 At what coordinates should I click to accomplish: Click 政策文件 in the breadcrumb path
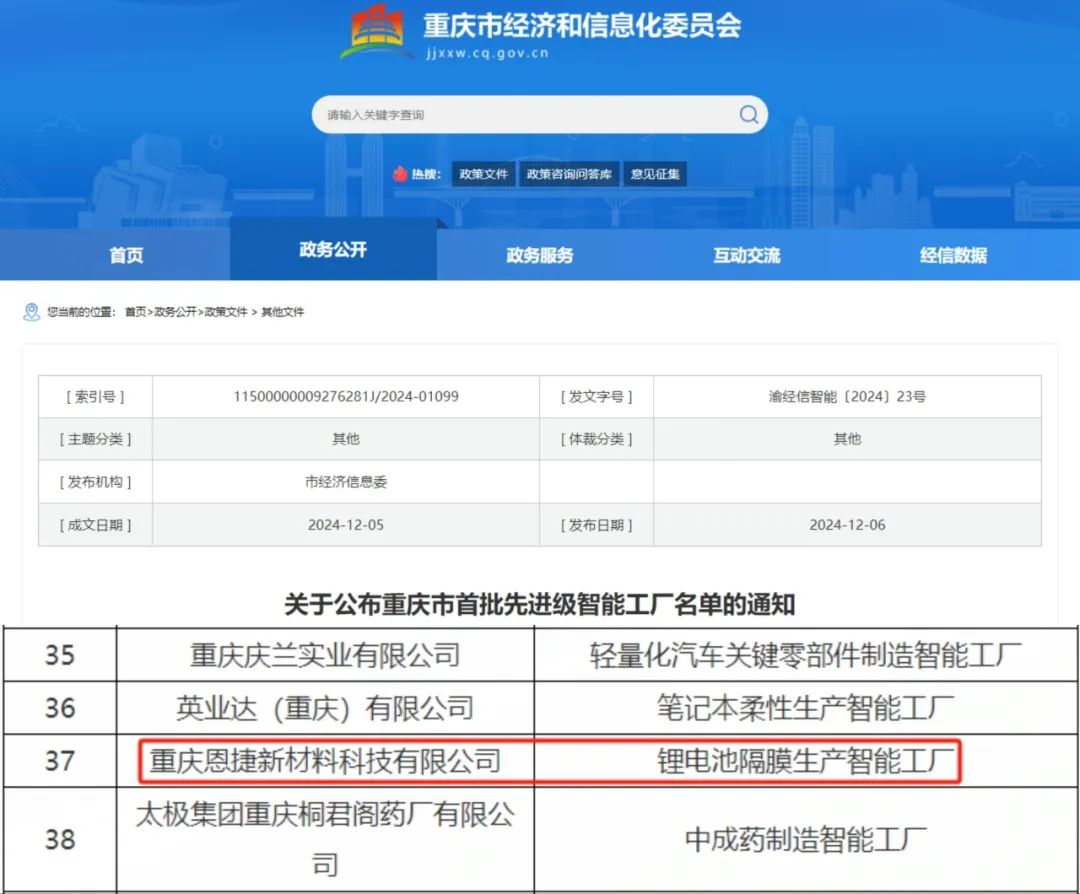point(226,312)
